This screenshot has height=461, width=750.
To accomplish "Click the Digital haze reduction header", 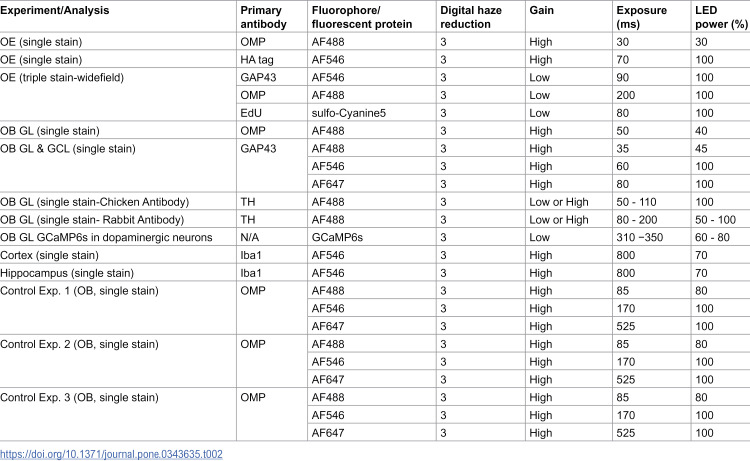I will point(471,17).
